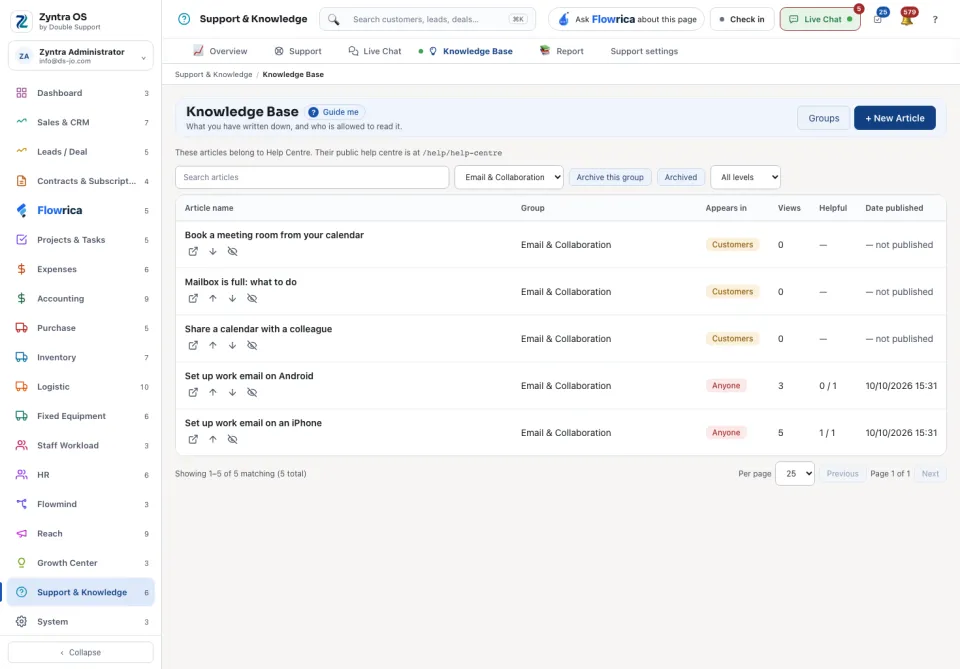Move 'Share a calendar with a colleague' up
Image resolution: width=960 pixels, height=669 pixels.
click(x=212, y=346)
